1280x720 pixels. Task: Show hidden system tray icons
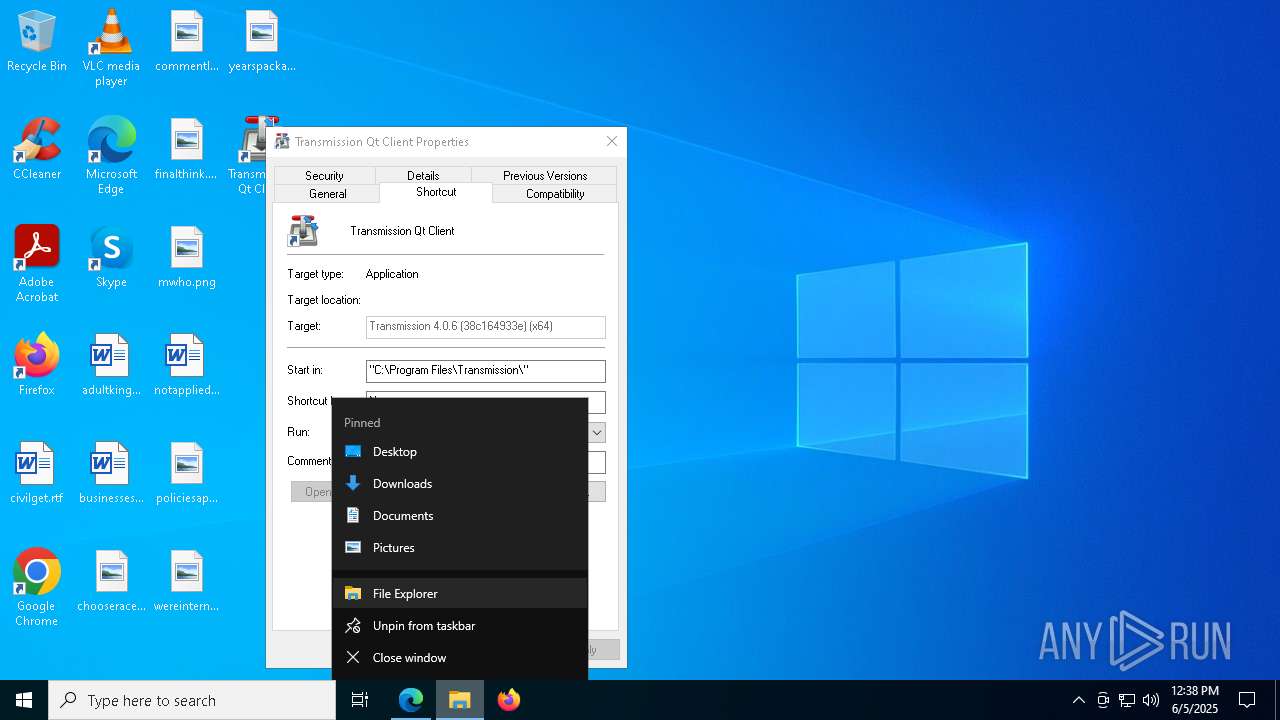1078,700
